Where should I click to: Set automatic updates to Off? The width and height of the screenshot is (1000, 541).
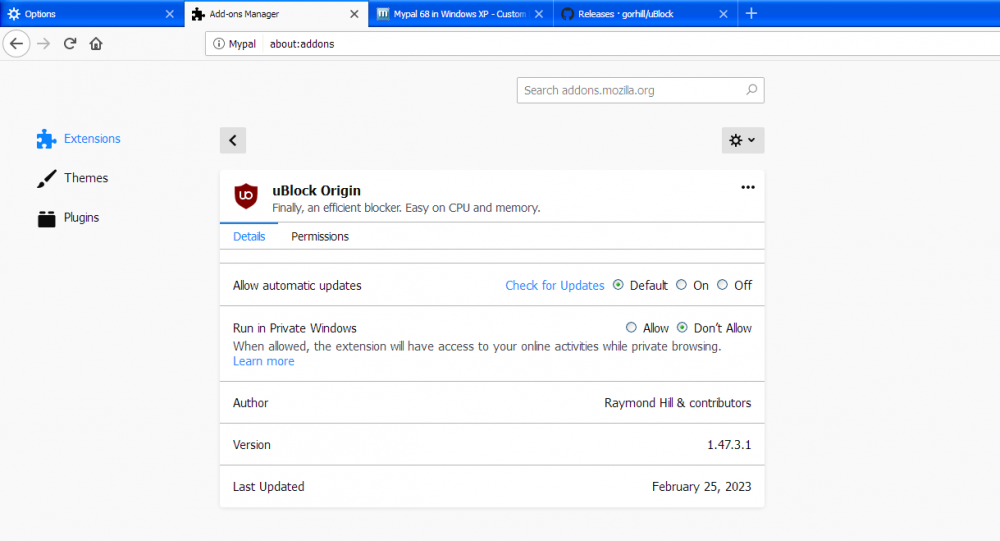tap(723, 285)
